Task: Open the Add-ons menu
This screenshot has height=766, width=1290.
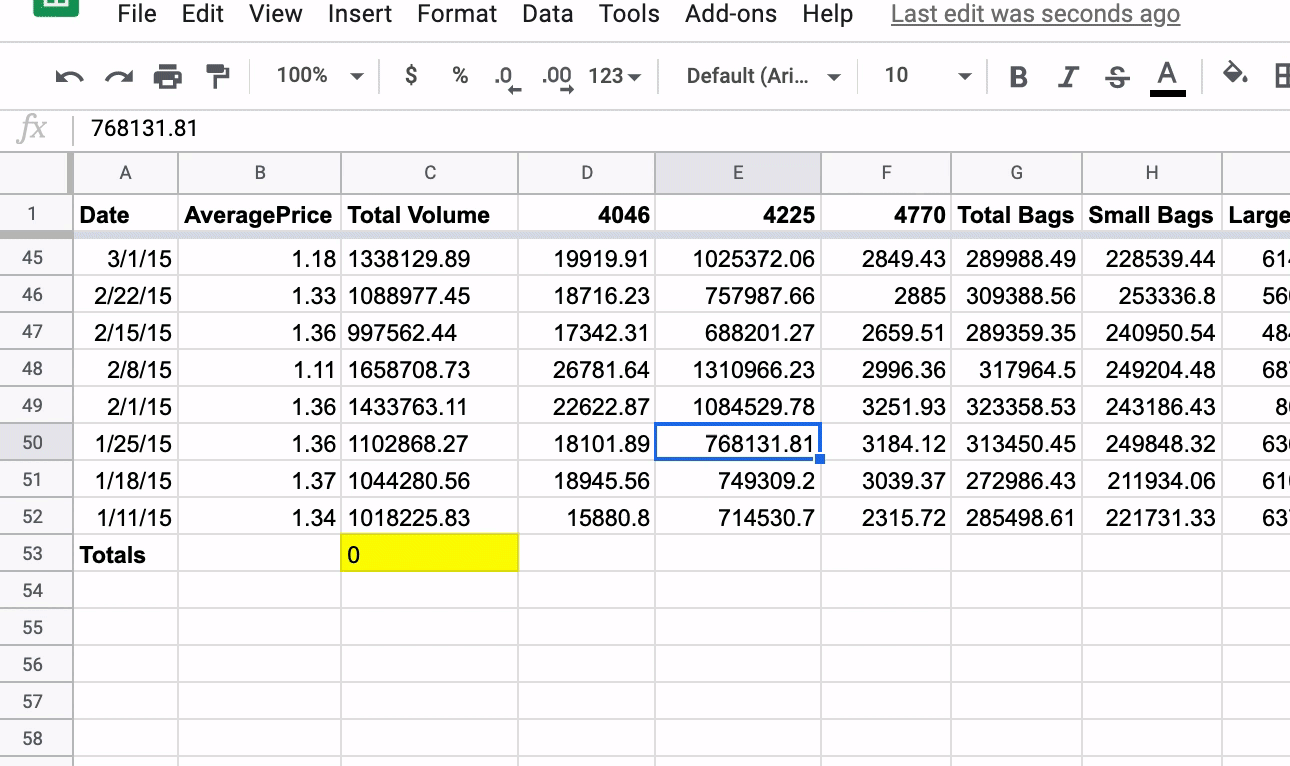Action: pos(730,14)
